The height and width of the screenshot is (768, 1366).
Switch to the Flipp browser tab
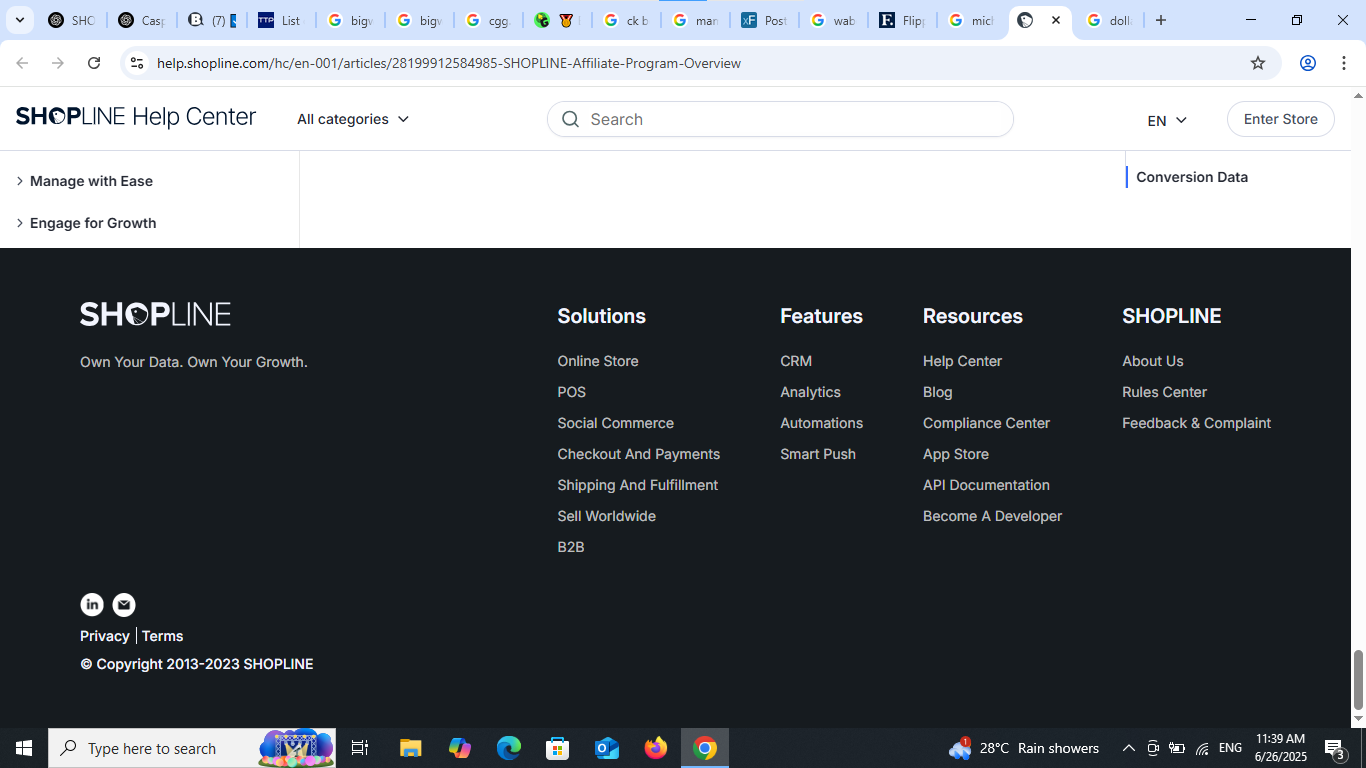[x=903, y=20]
